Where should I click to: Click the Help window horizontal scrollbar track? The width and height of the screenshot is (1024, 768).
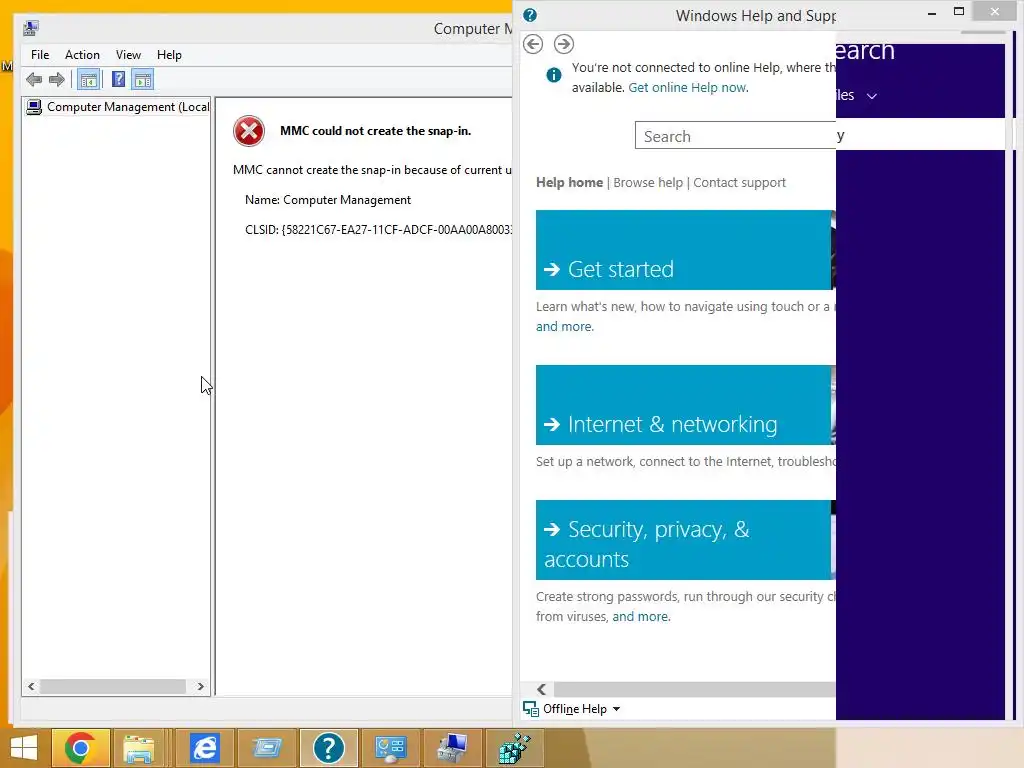pyautogui.click(x=694, y=689)
